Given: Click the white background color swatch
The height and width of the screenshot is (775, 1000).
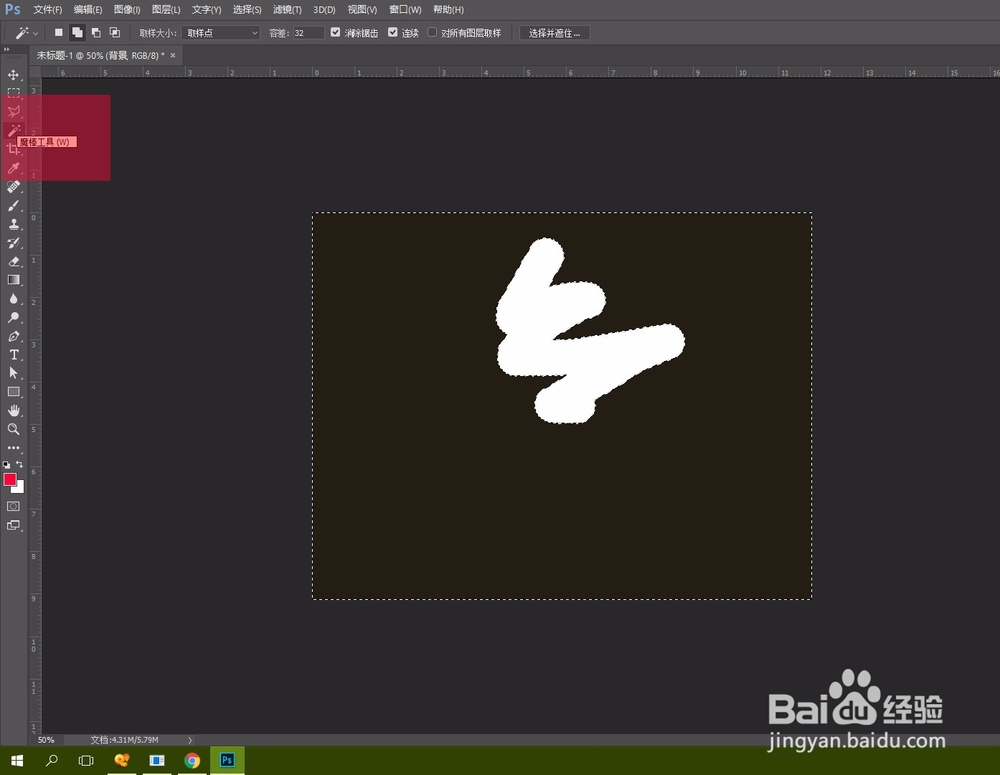Looking at the screenshot, I should [x=20, y=488].
